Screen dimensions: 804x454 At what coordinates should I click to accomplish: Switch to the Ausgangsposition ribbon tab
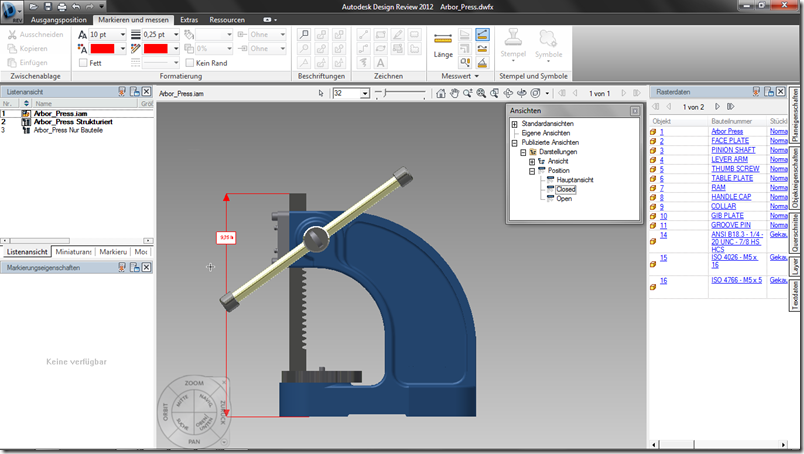pyautogui.click(x=58, y=19)
